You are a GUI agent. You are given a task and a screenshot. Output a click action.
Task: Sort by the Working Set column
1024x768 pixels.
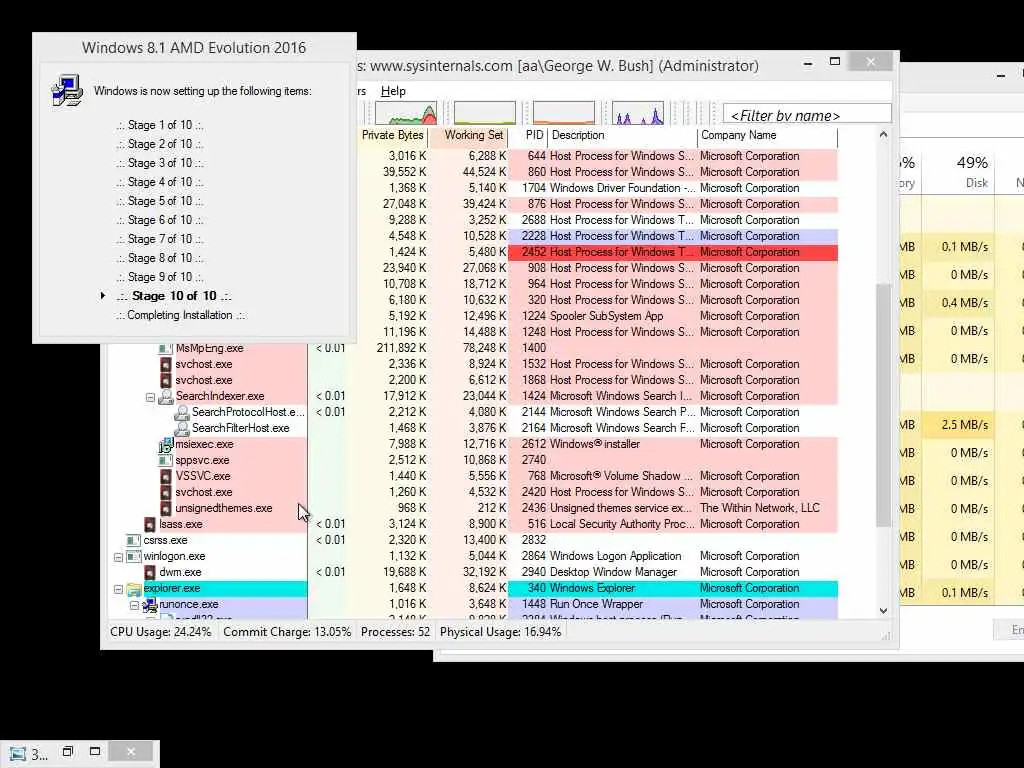click(473, 135)
